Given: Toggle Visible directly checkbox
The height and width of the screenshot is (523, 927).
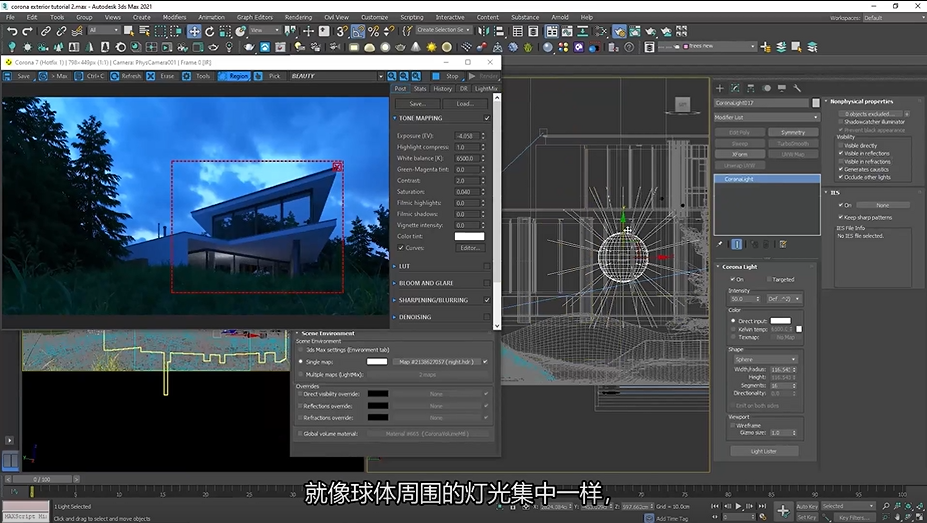Looking at the screenshot, I should (x=840, y=145).
